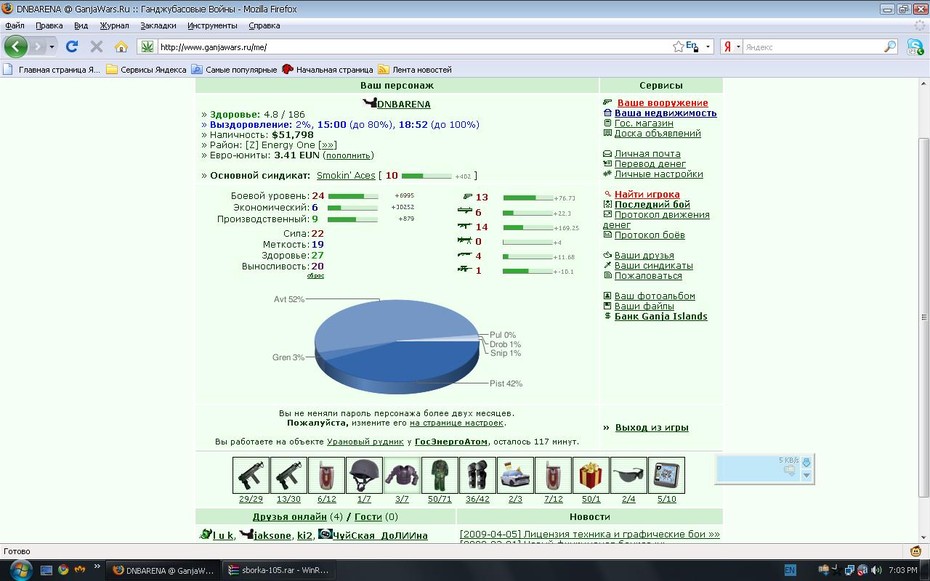The width and height of the screenshot is (930, 581).
Task: Open the Правка menu
Action: click(x=49, y=25)
